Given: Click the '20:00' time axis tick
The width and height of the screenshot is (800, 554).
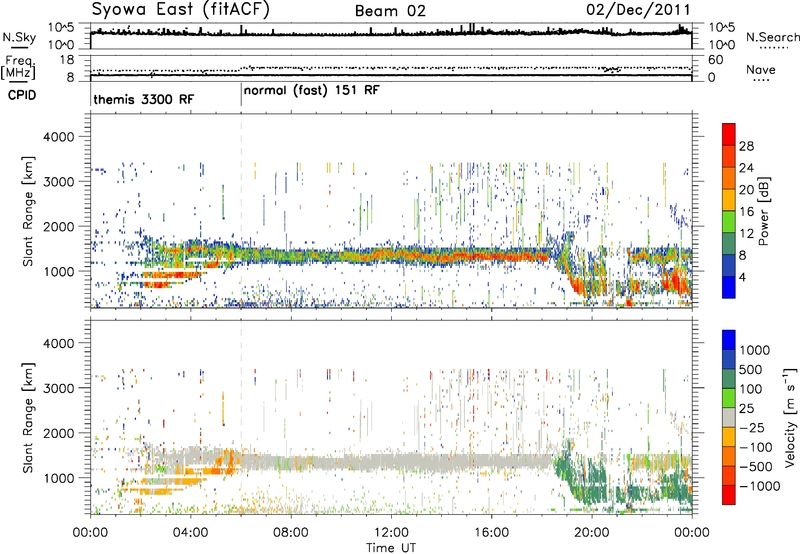Looking at the screenshot, I should tap(592, 533).
